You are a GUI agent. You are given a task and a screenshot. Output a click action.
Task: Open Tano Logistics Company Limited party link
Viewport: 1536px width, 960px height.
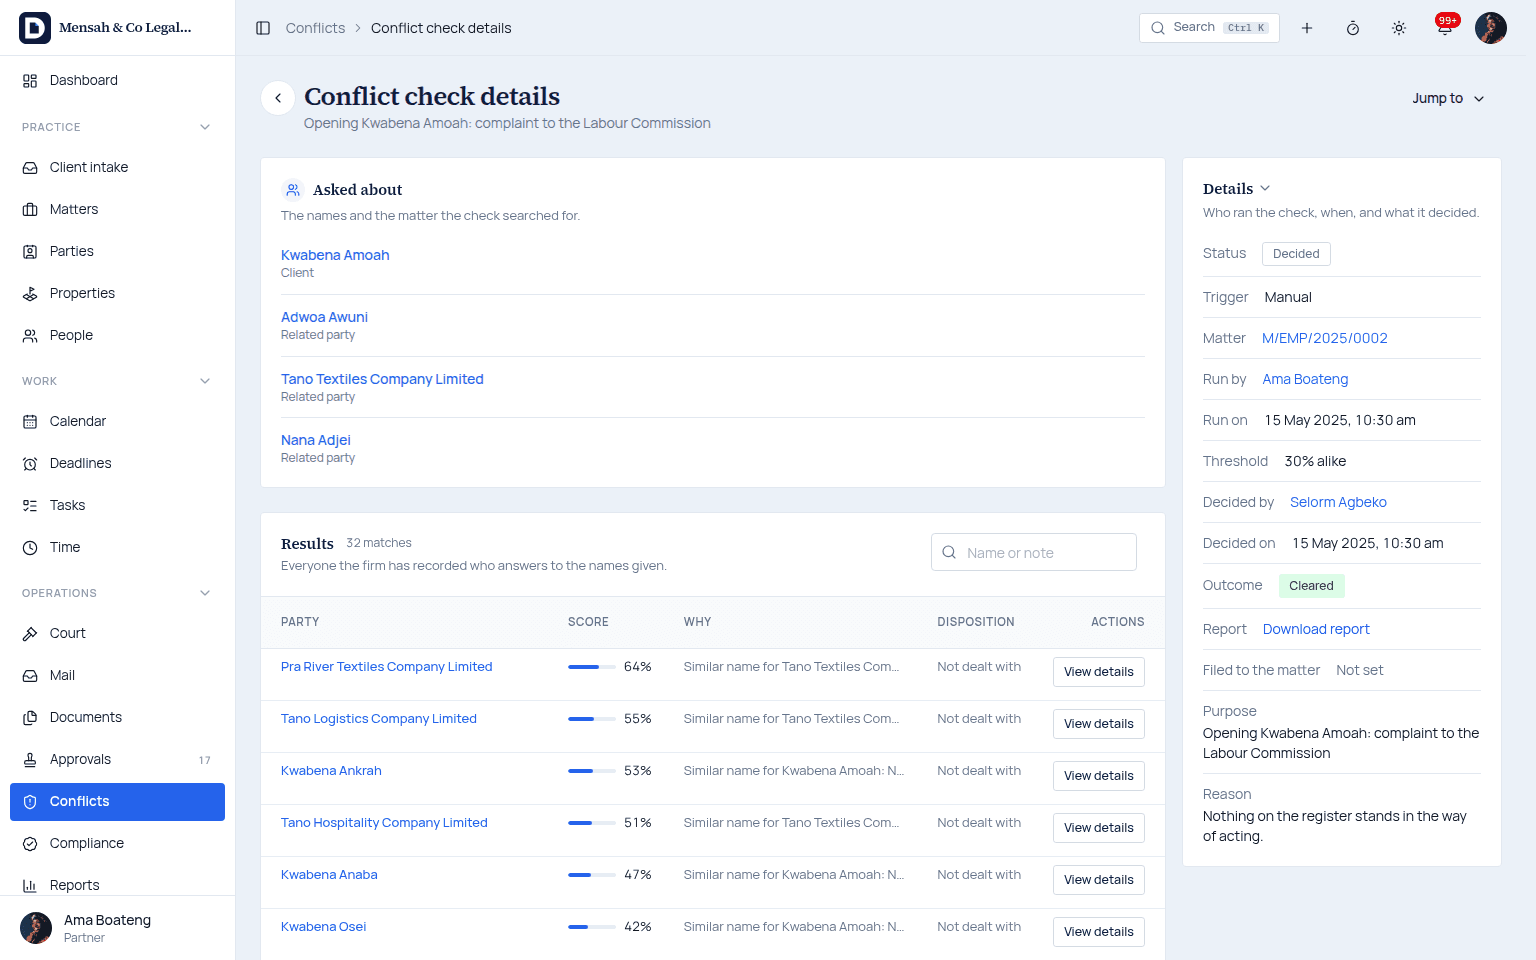[x=379, y=719]
